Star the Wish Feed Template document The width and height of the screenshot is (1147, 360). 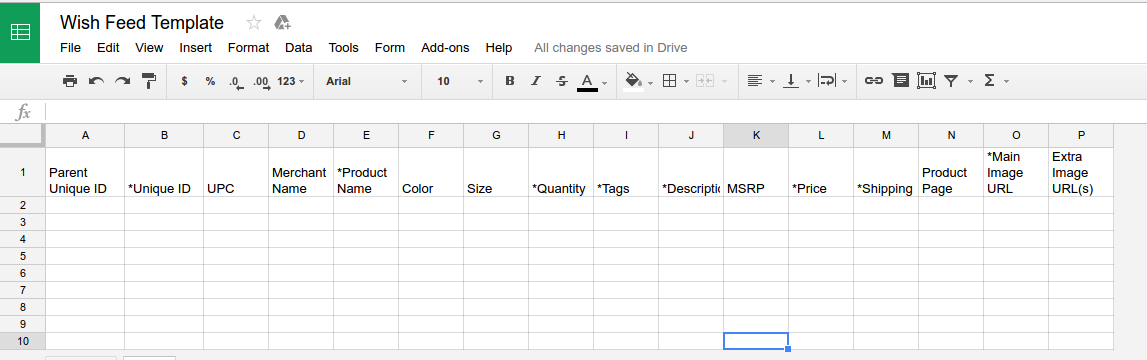coord(254,23)
